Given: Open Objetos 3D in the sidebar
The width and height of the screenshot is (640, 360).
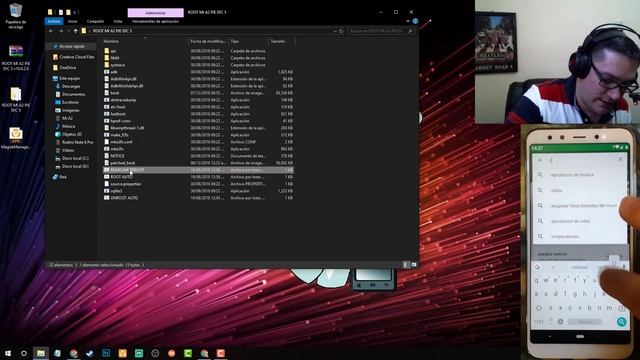Looking at the screenshot, I should click(69, 134).
